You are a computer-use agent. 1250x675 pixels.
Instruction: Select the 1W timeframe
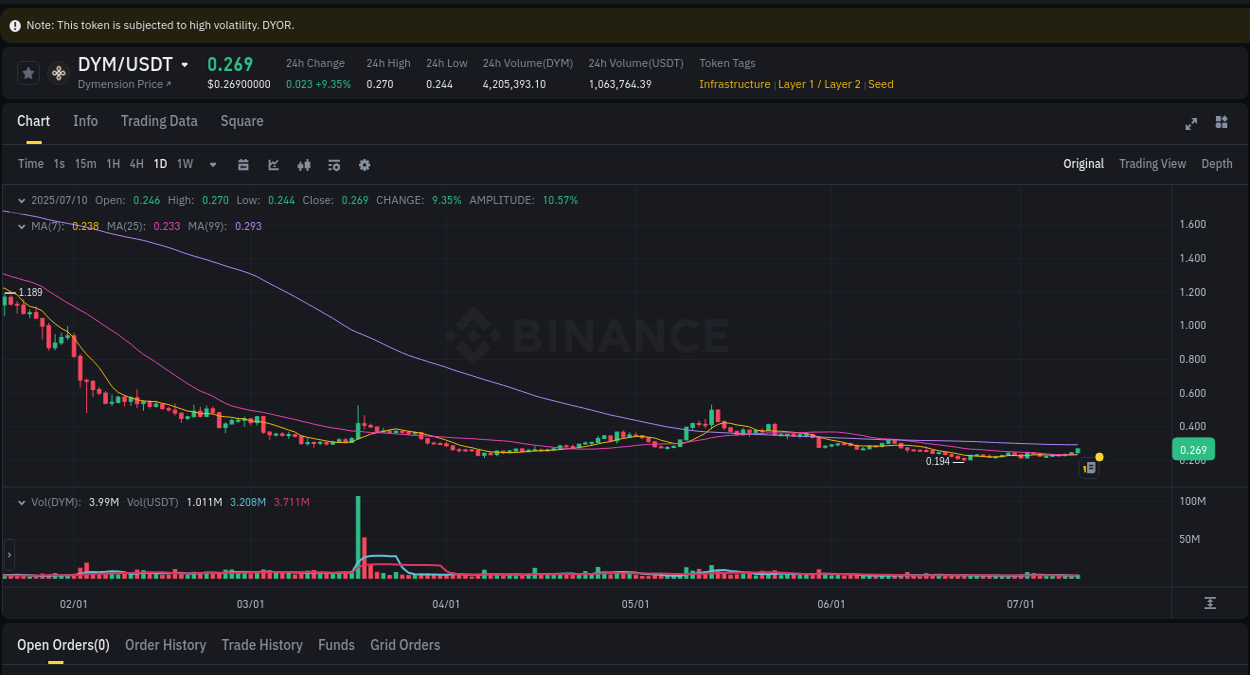pos(184,164)
